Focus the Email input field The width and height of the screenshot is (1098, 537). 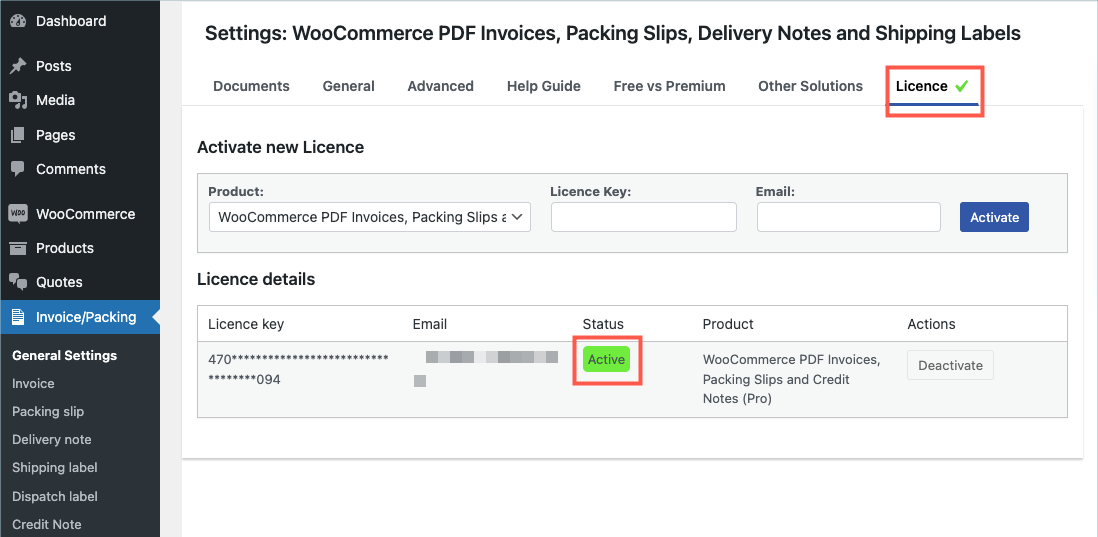[848, 217]
